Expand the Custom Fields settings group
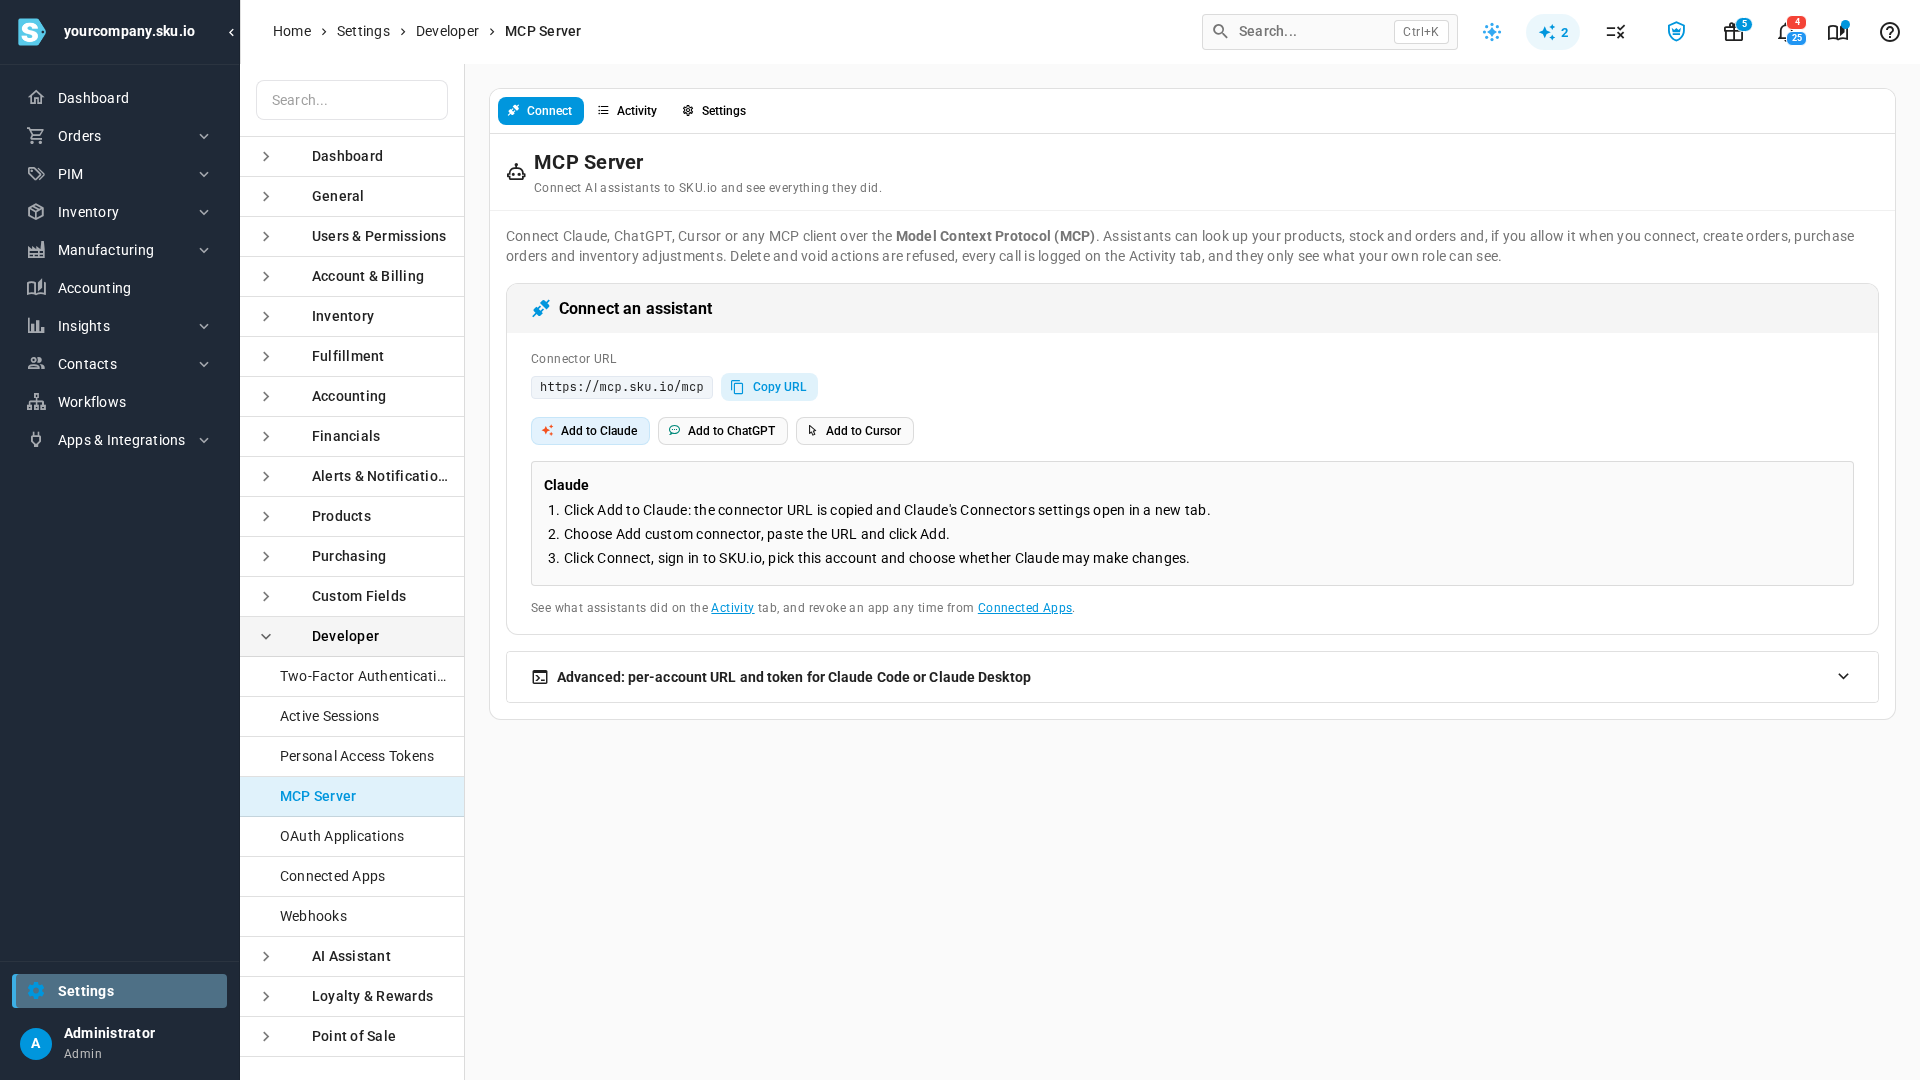 352,596
